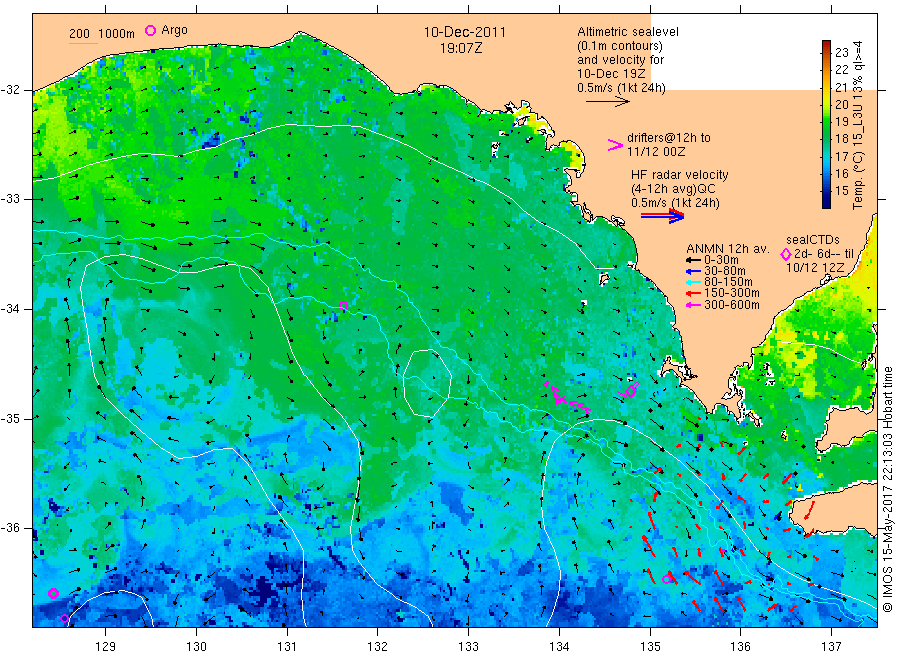This screenshot has height=660, width=900.
Task: Click the magenta 300-600m ANMN arrow
Action: [x=693, y=305]
